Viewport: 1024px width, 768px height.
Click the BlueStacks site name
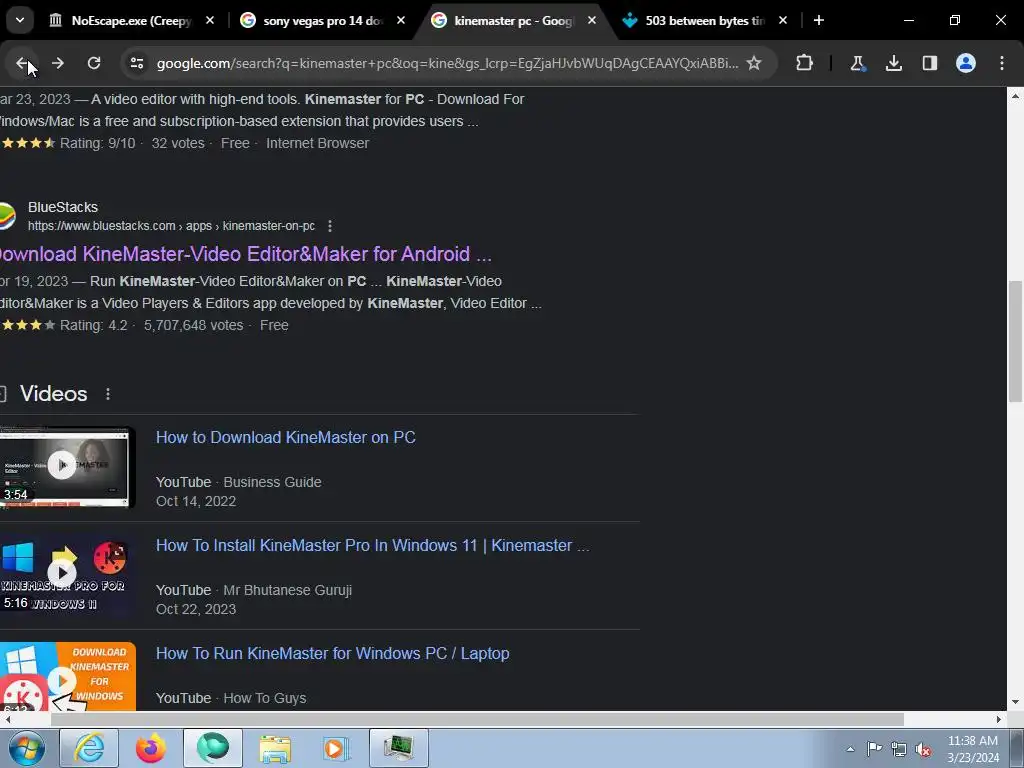tap(63, 207)
